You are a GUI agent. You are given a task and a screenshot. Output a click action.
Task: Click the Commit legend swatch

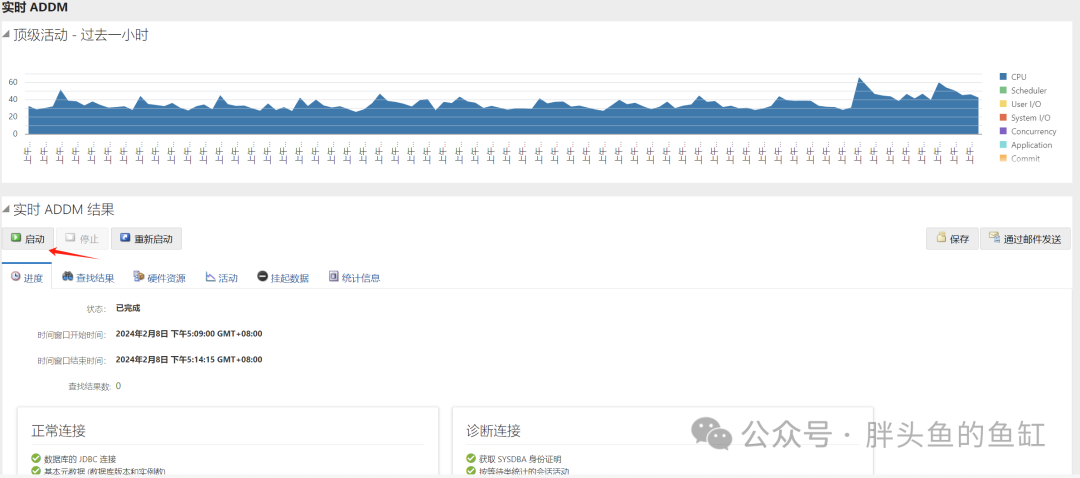pos(1003,158)
